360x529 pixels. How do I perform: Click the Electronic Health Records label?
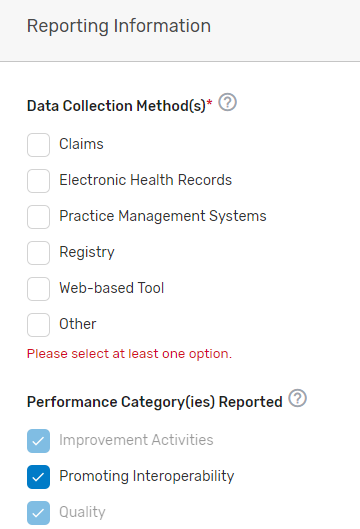(x=146, y=180)
